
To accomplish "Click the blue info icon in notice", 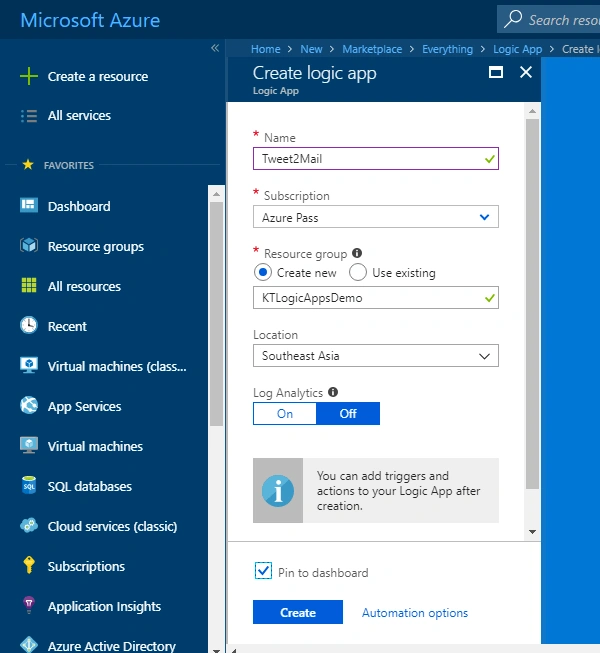I will (278, 491).
